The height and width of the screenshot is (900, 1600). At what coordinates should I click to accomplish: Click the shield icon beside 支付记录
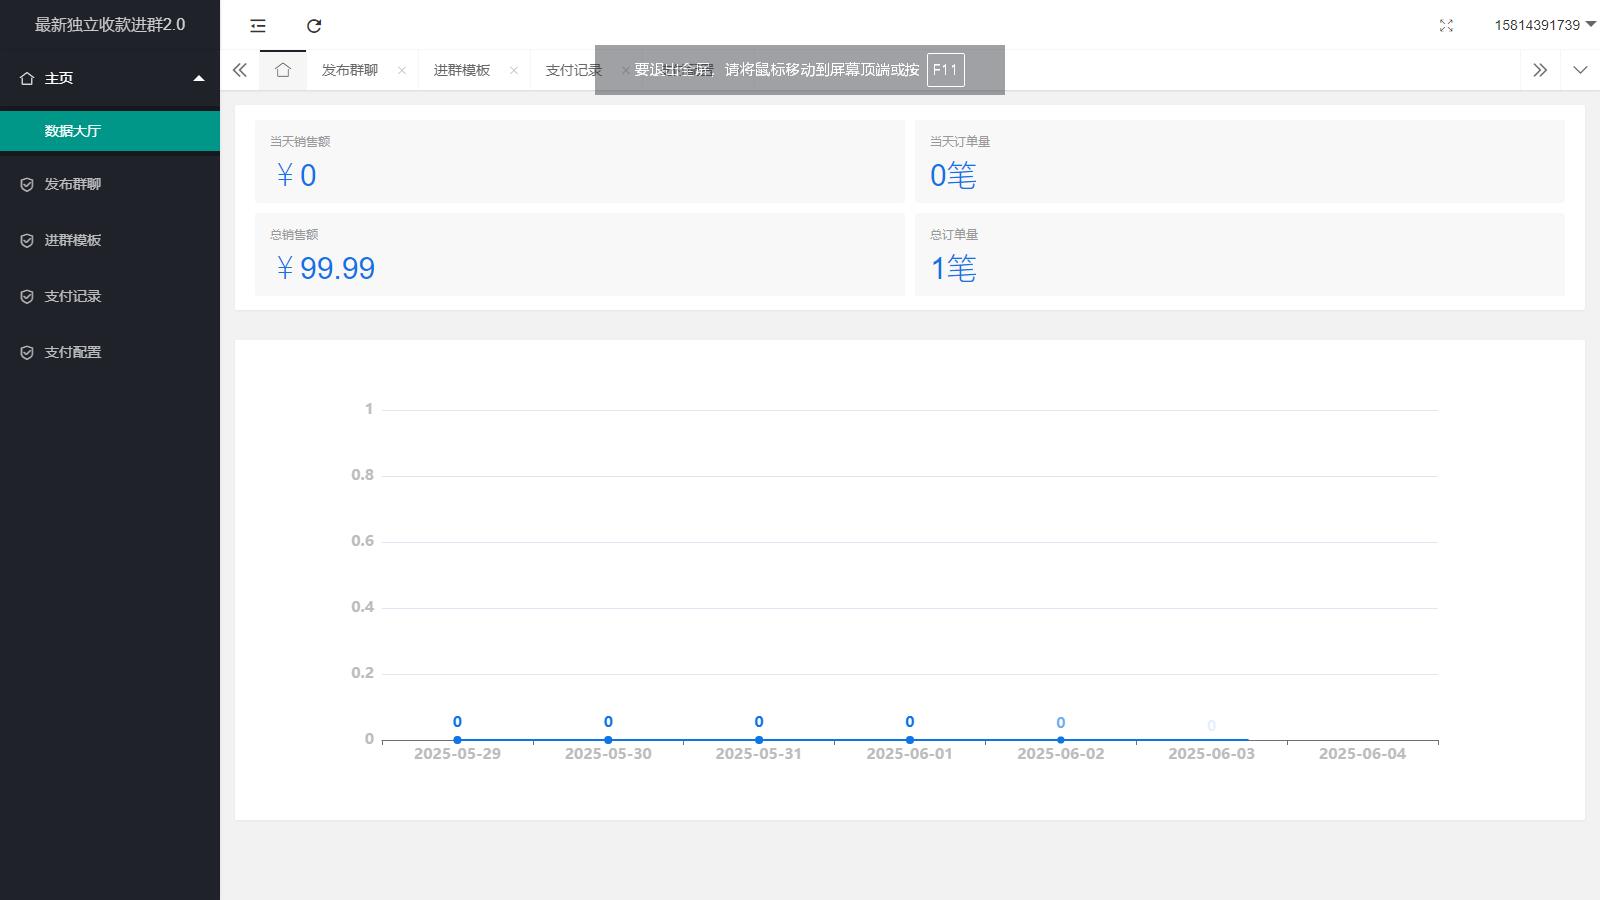tap(27, 297)
